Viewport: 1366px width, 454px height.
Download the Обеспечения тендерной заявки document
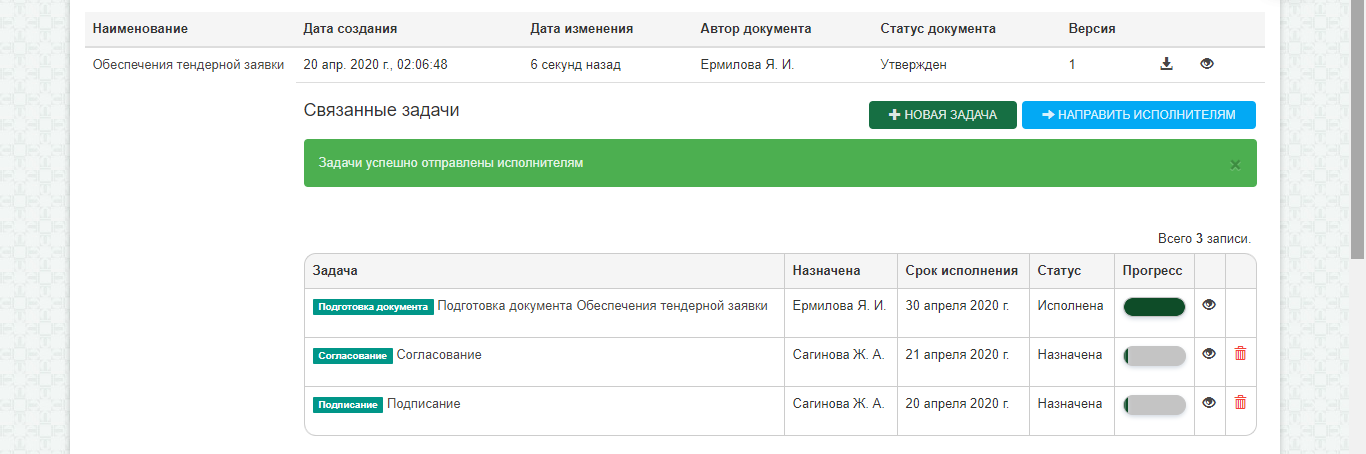[1165, 64]
